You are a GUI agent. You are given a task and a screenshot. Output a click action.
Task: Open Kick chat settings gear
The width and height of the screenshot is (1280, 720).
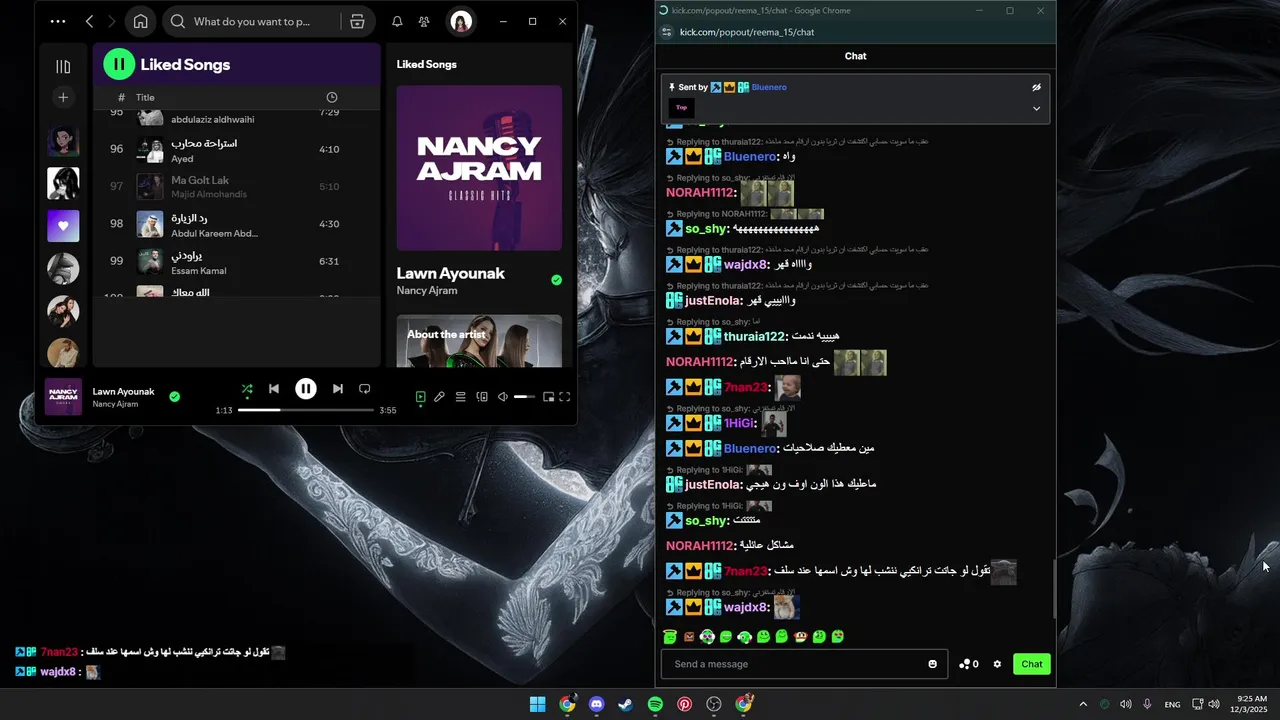pyautogui.click(x=997, y=664)
